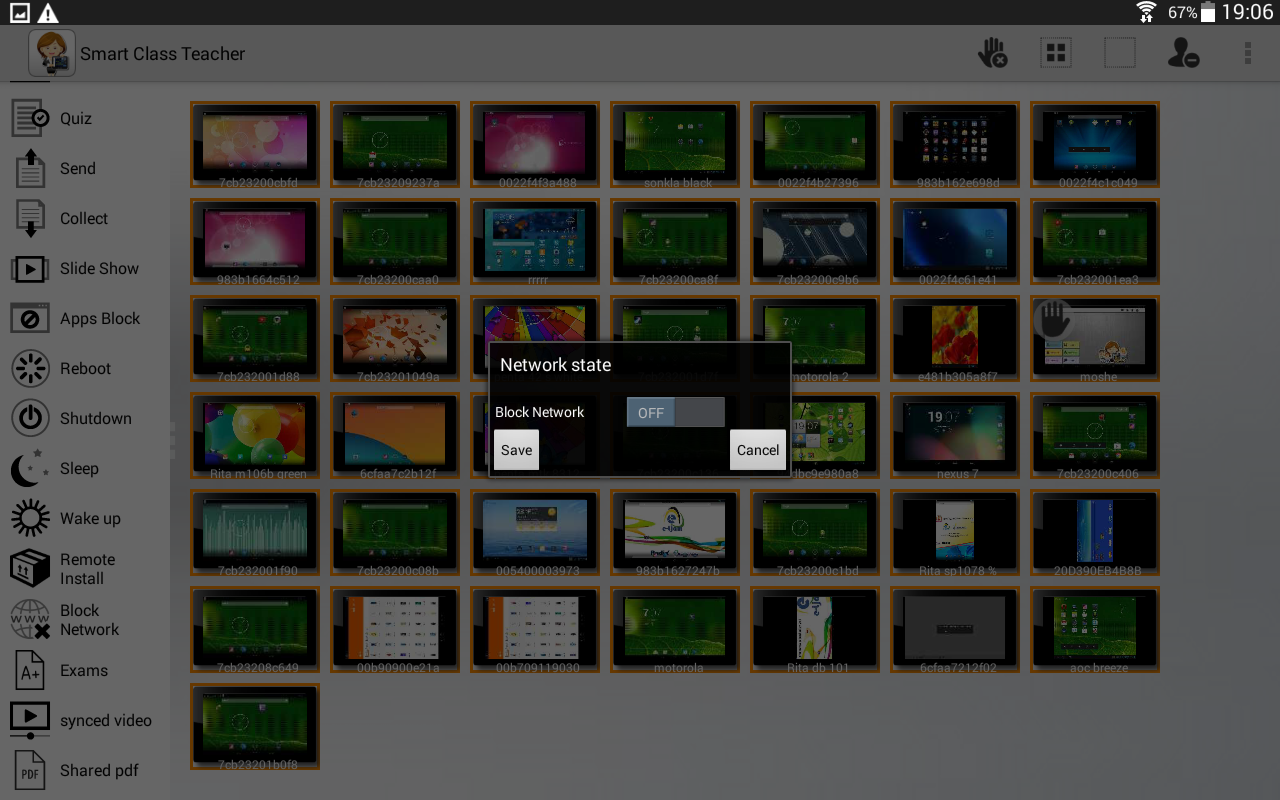This screenshot has height=800, width=1280.
Task: Select the Shutdown devices option
Action: [95, 418]
